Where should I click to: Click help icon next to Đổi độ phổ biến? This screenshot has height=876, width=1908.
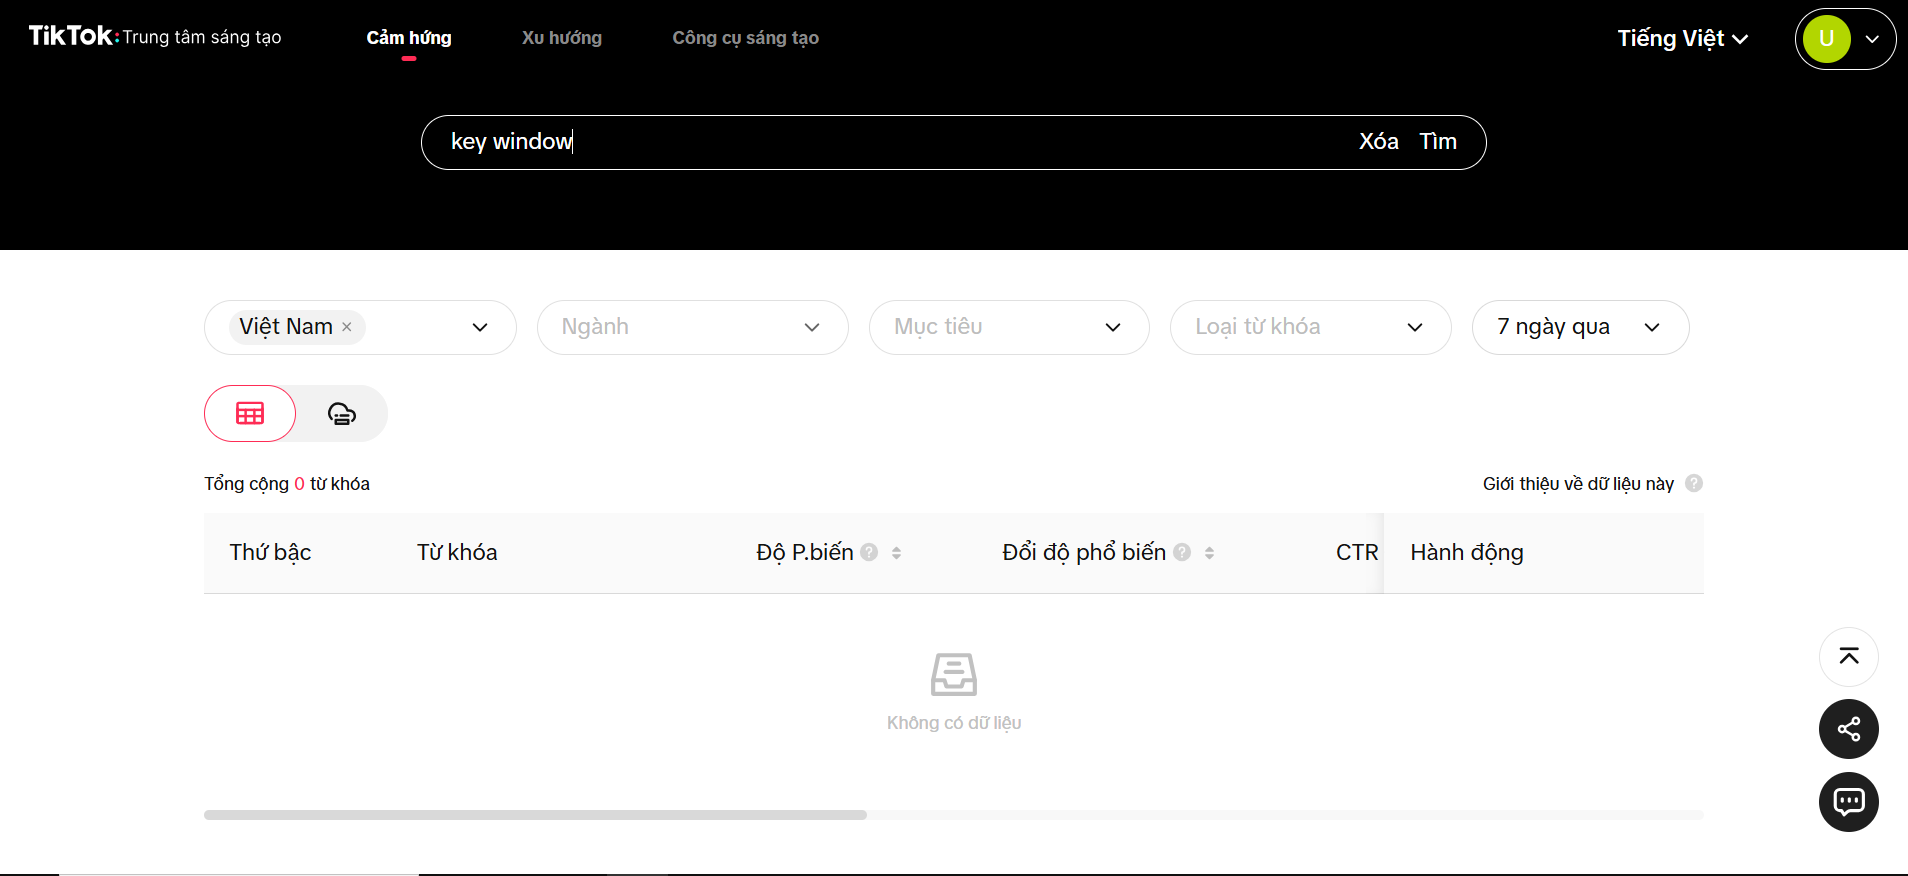tap(1182, 552)
